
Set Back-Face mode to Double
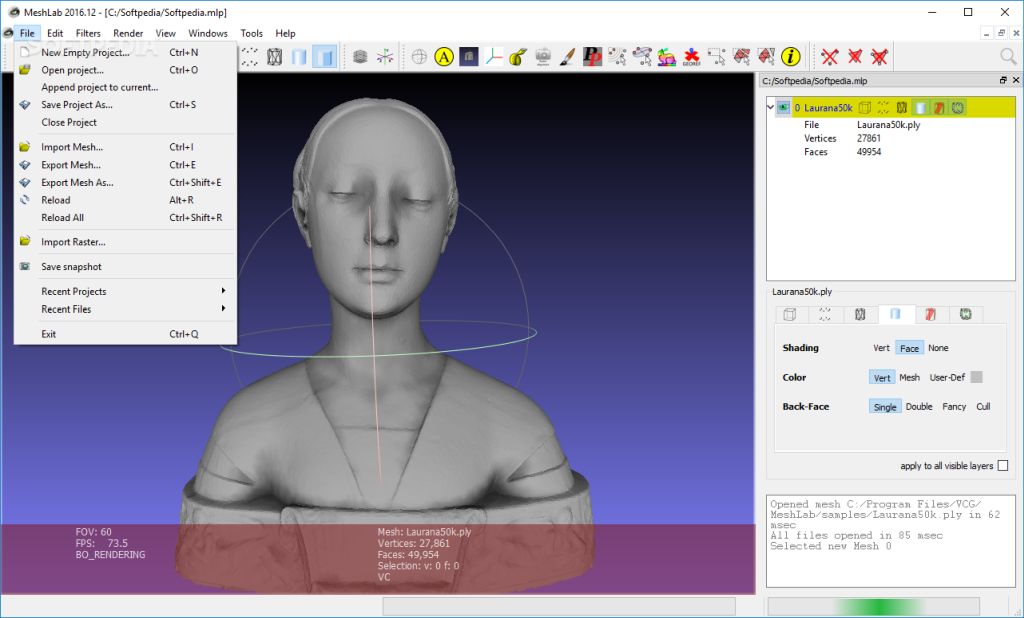pos(919,407)
